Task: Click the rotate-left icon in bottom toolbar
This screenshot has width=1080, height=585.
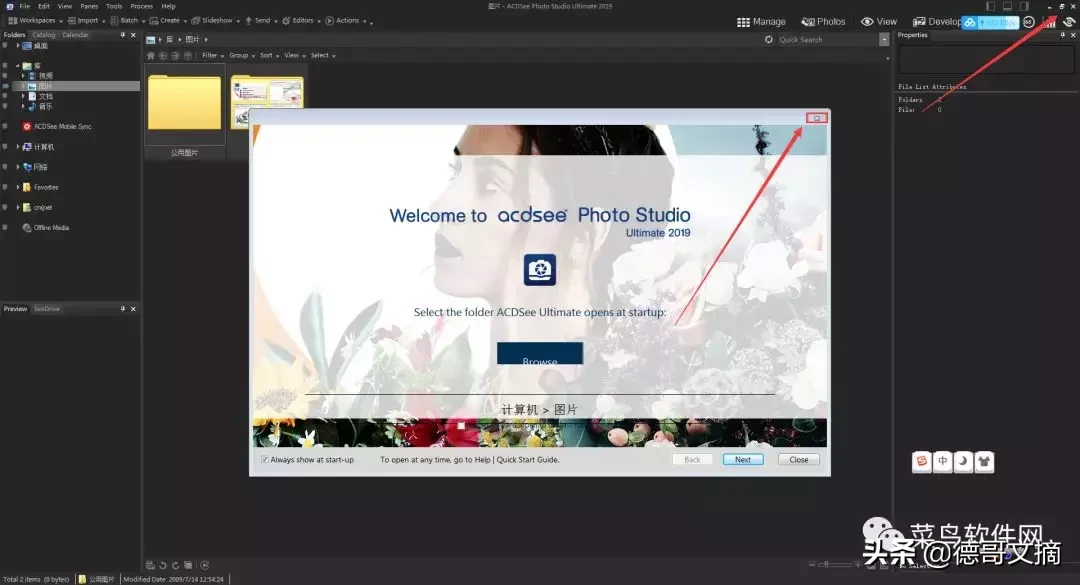Action: click(163, 565)
